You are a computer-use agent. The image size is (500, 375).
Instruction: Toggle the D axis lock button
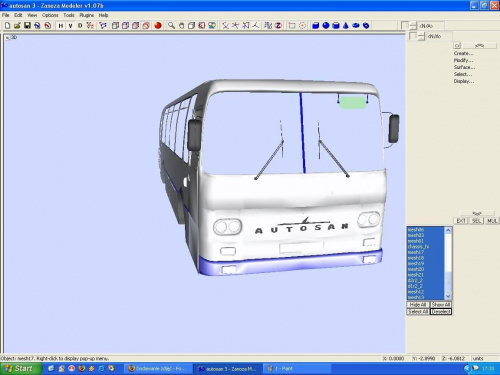[x=80, y=25]
